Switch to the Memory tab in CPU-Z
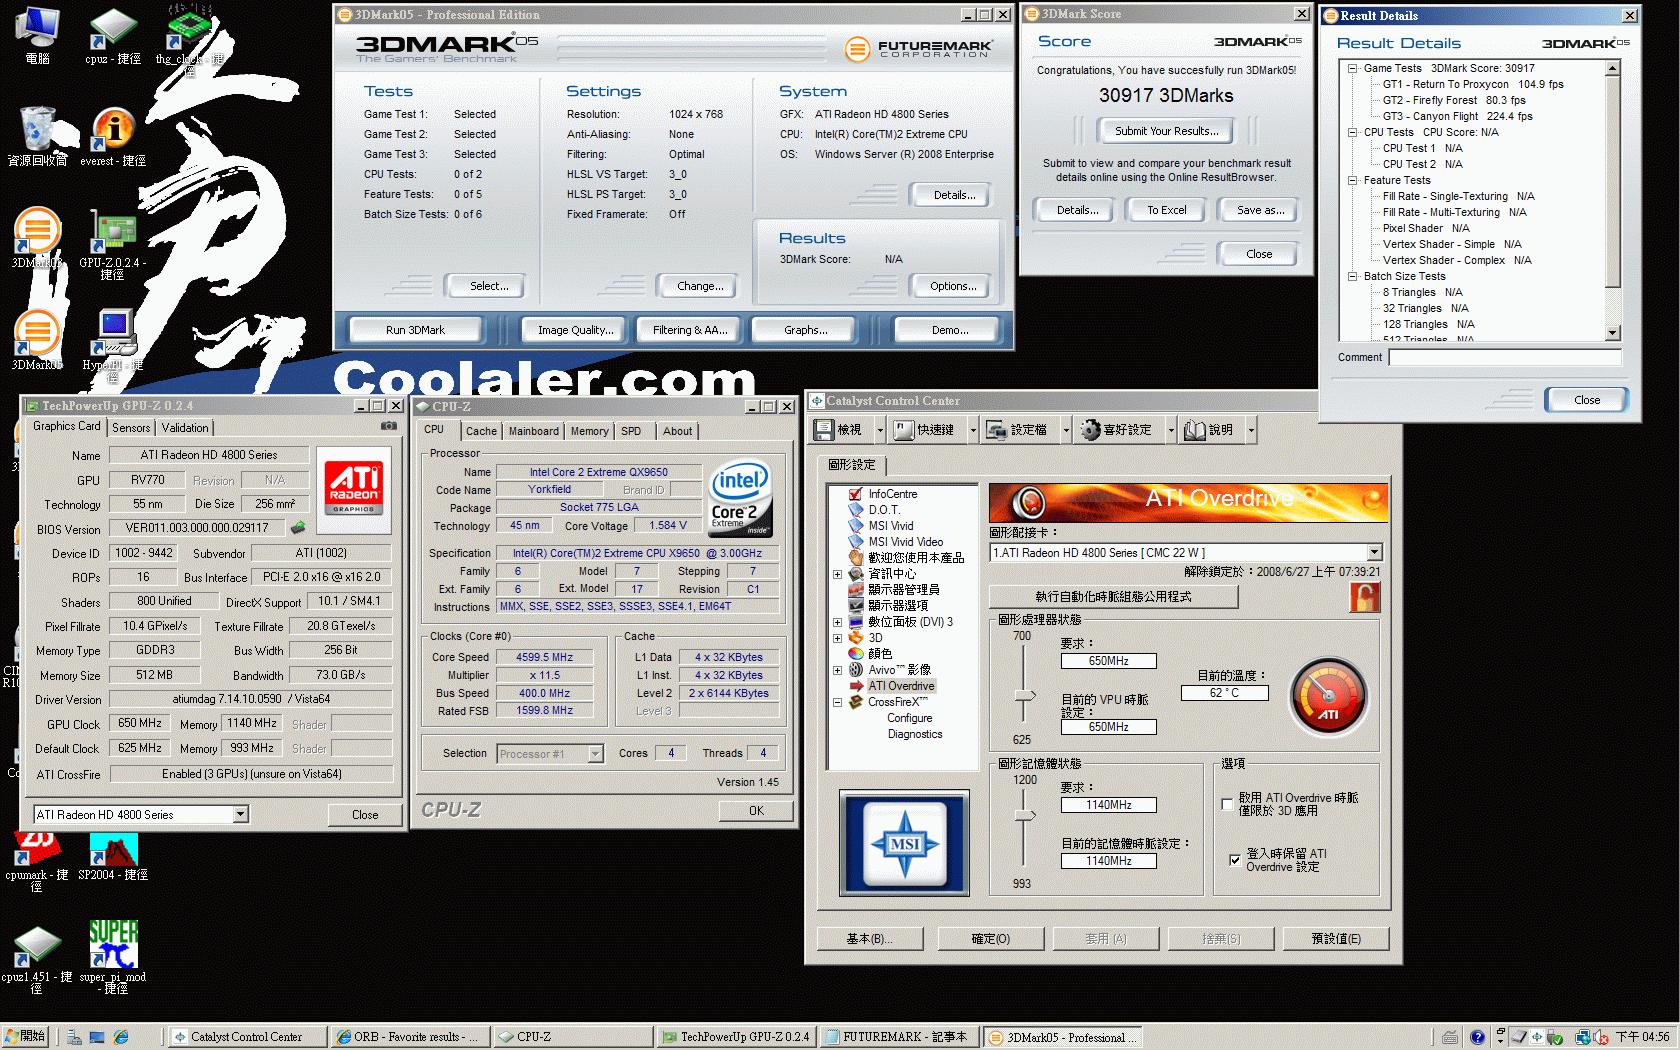 click(x=589, y=431)
